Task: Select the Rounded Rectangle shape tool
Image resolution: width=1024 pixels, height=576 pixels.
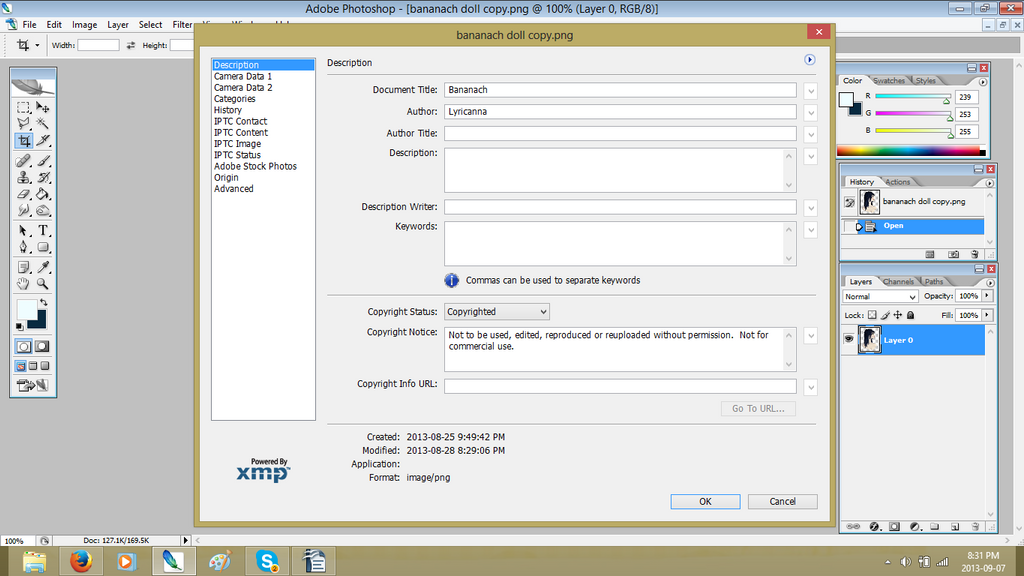Action: [43, 248]
